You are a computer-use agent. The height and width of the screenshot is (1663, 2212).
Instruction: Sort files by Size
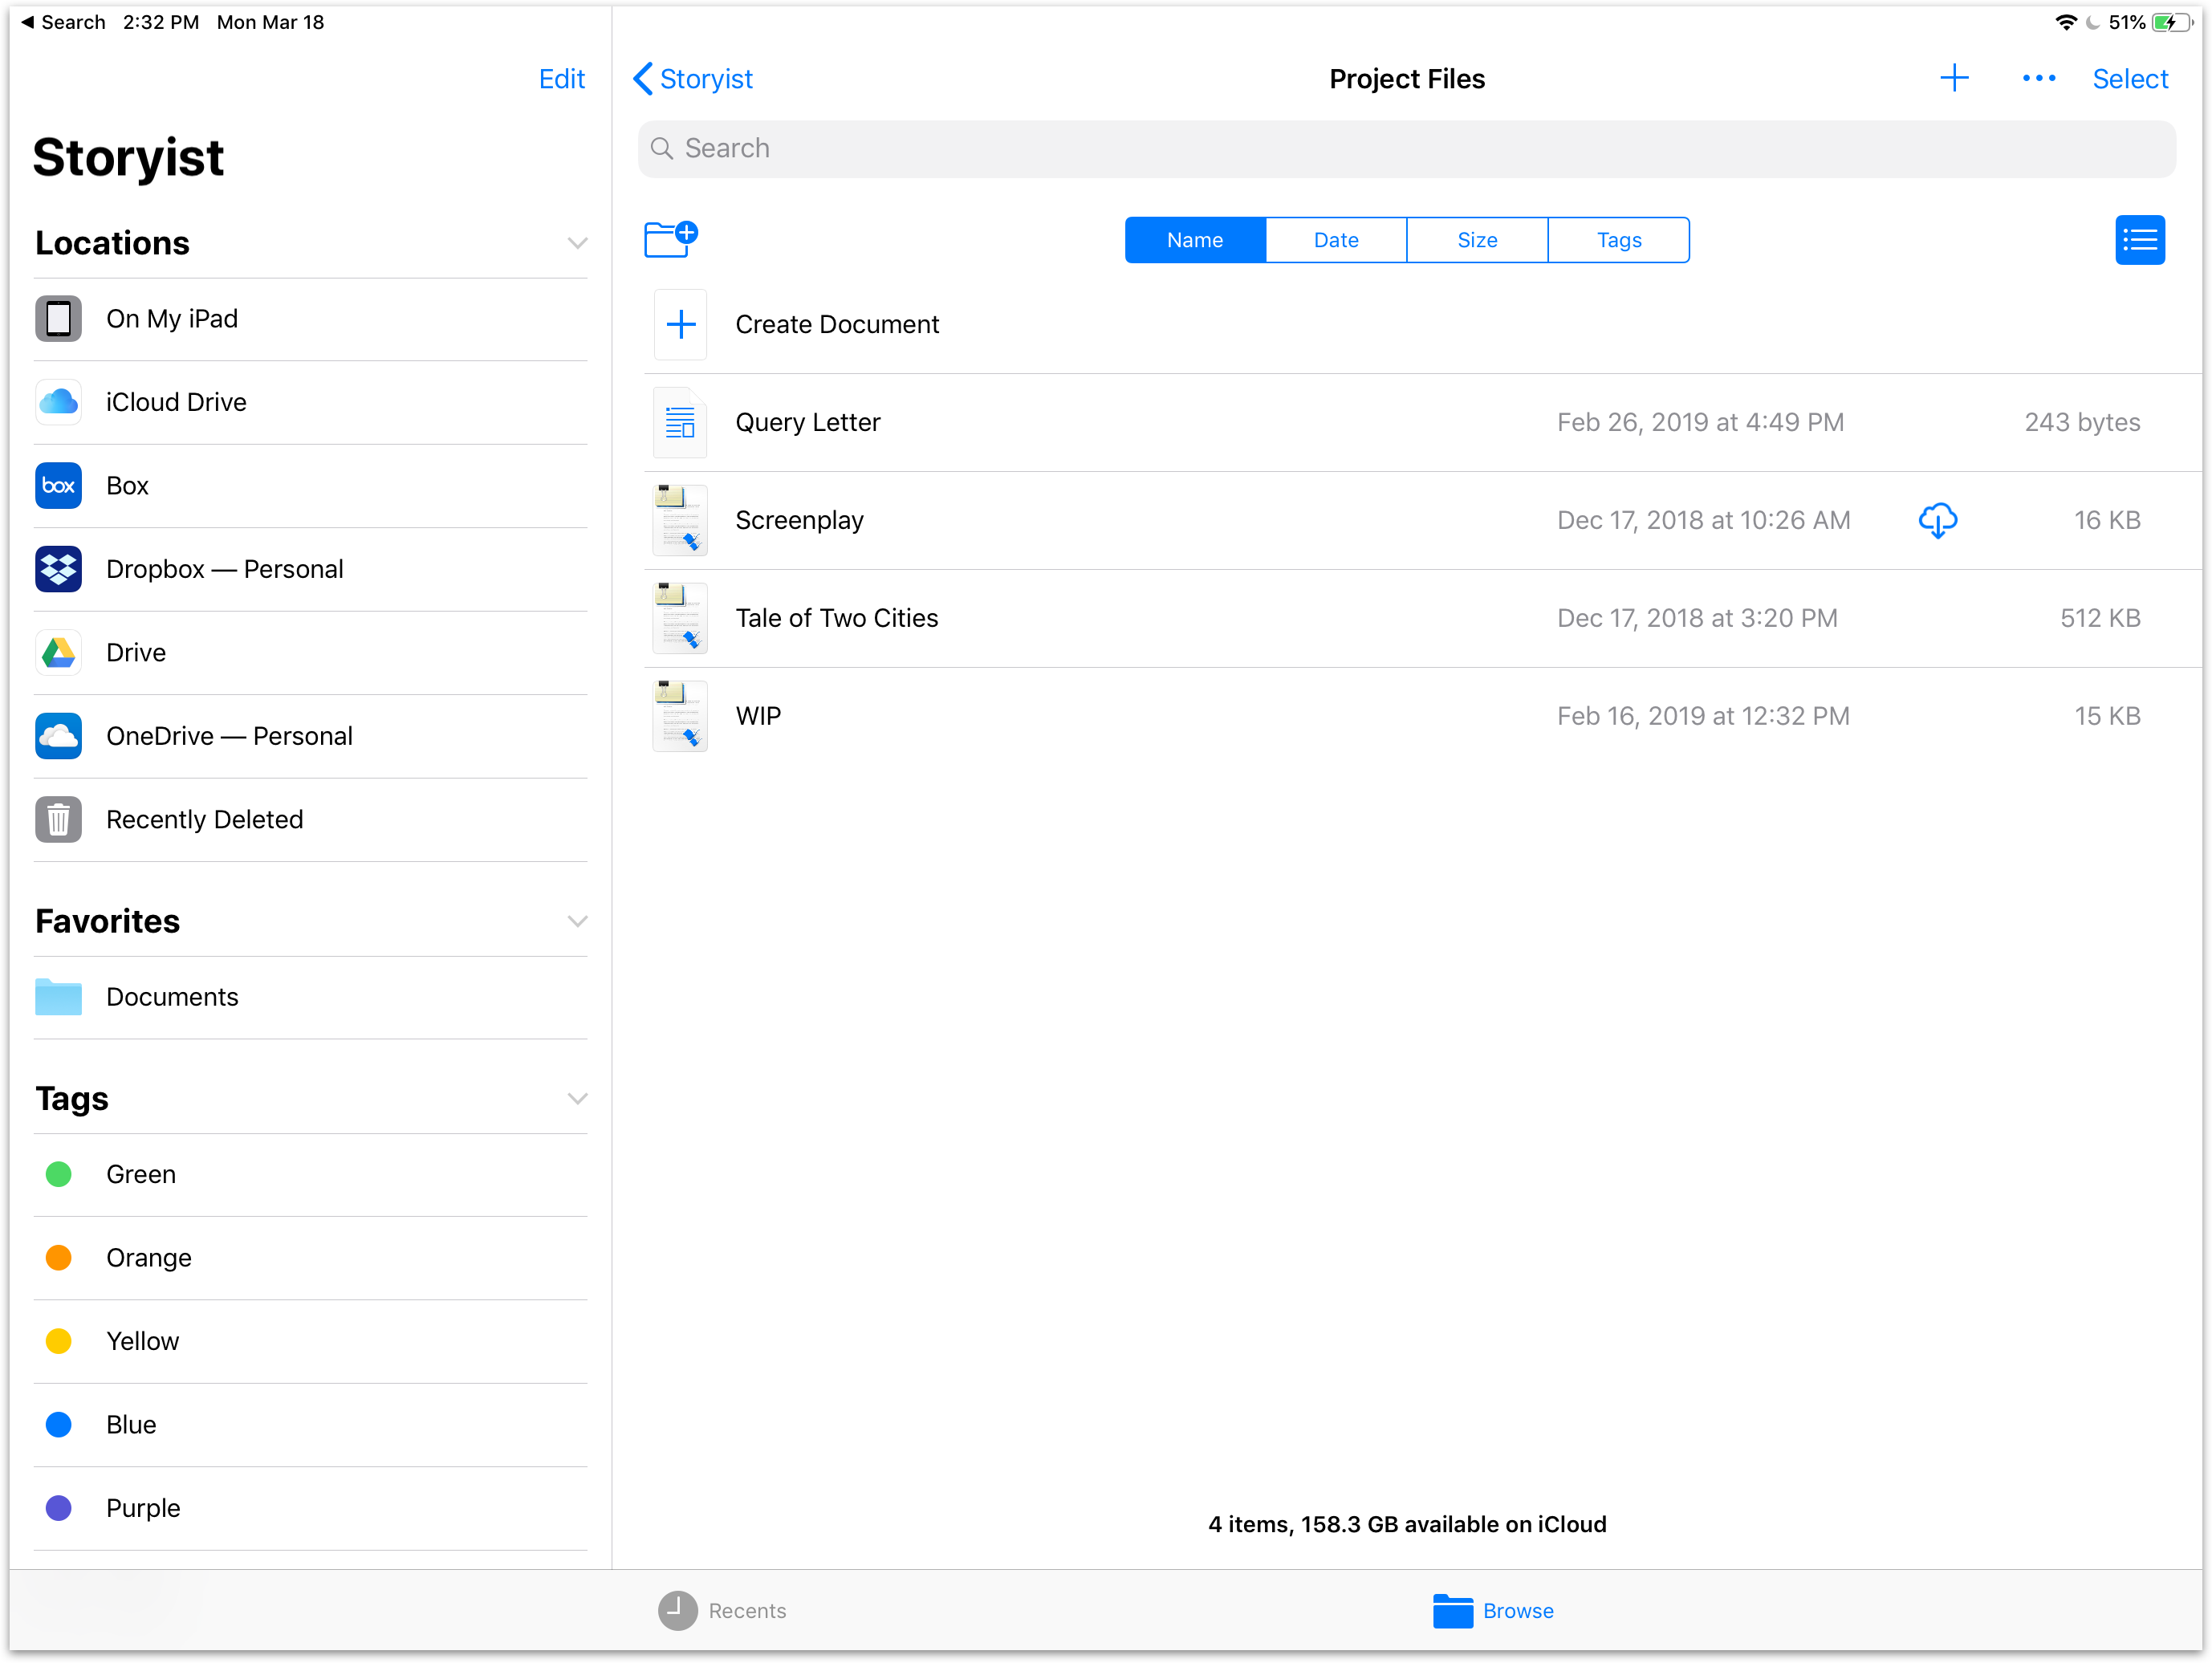(1477, 240)
